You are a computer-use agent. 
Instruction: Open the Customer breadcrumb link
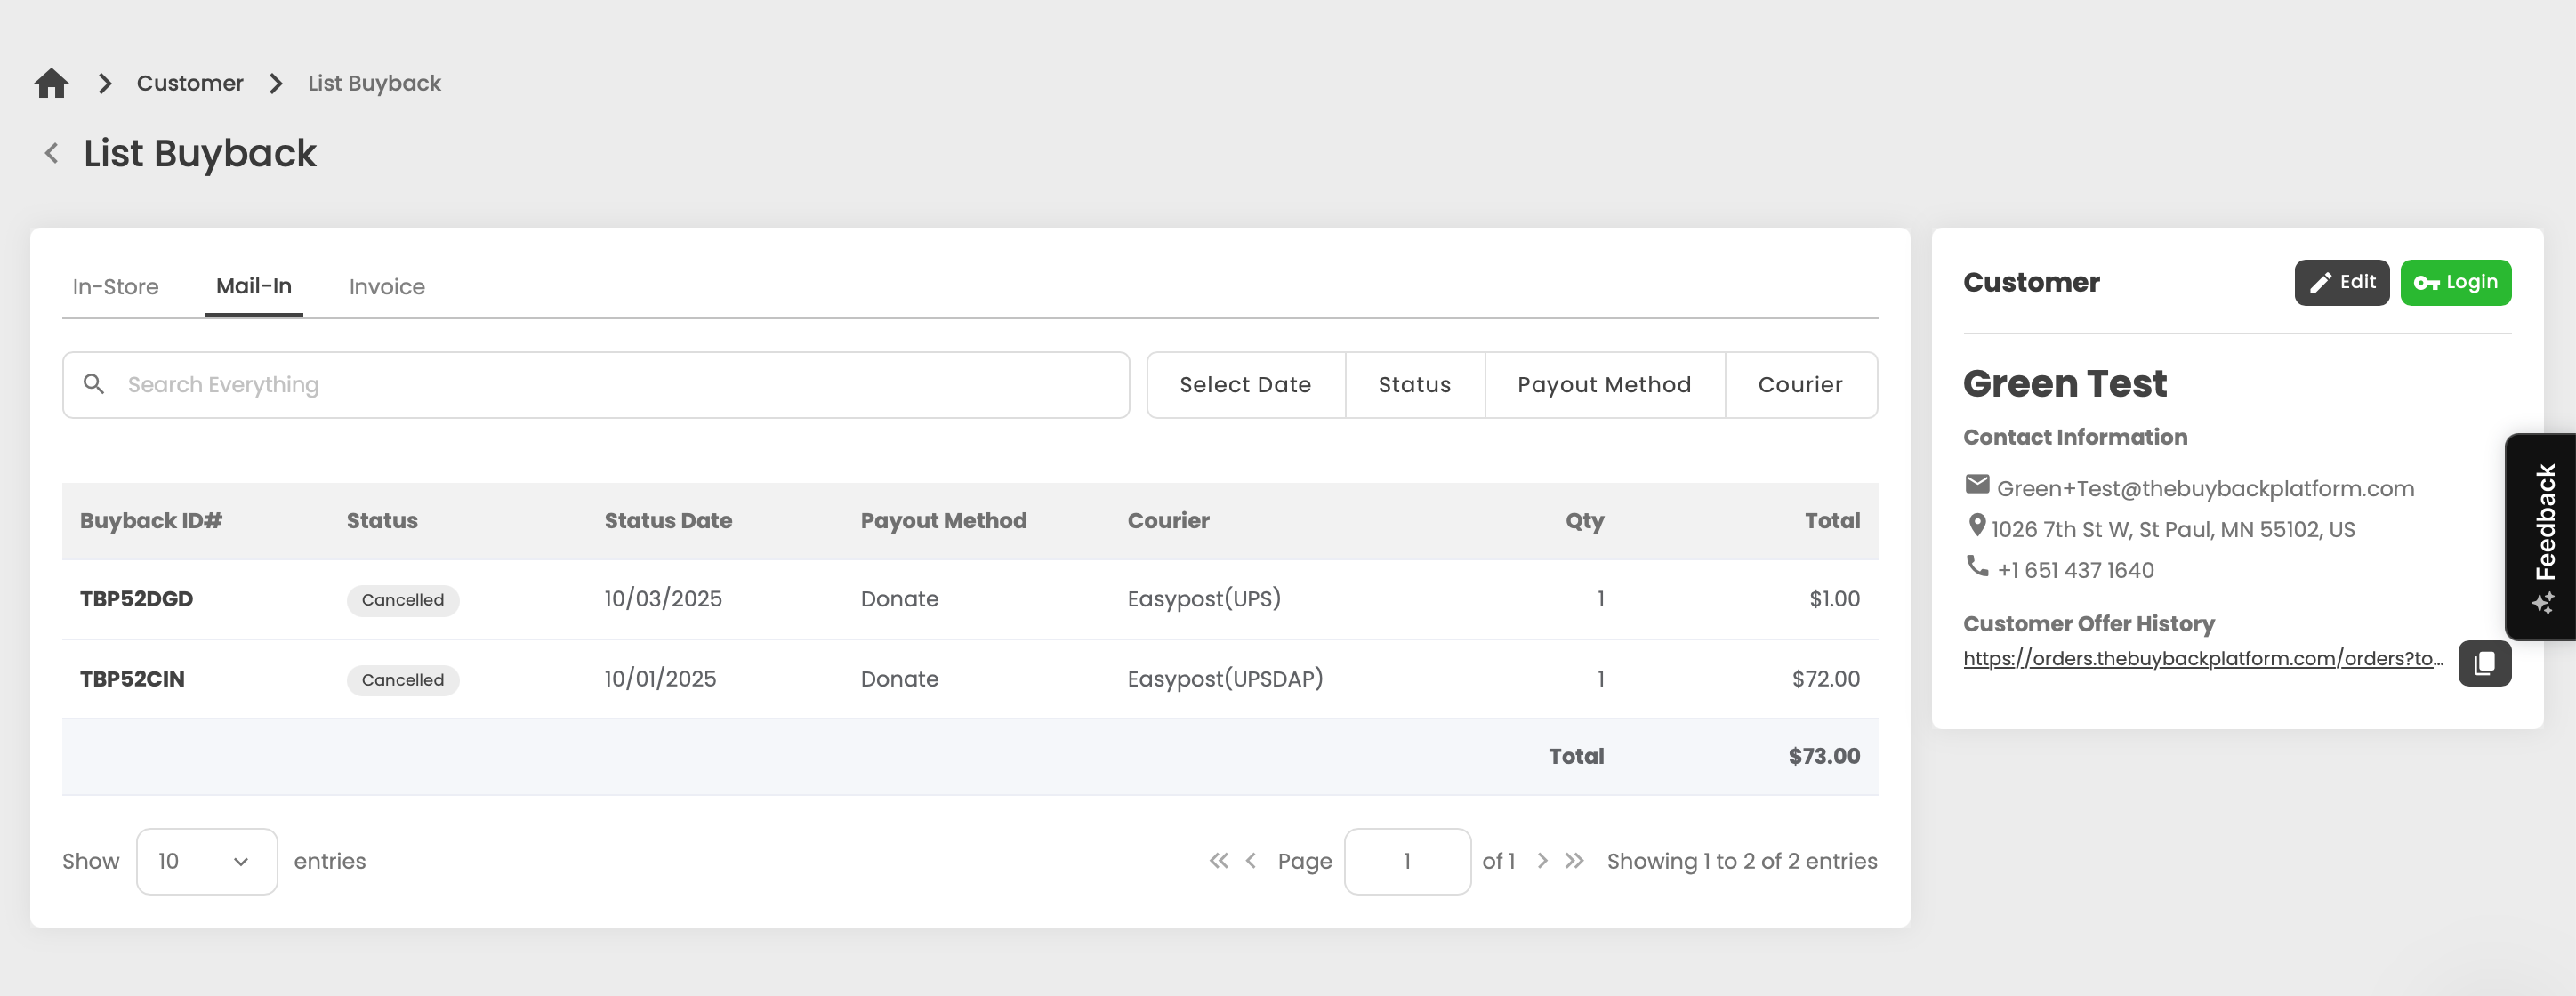(x=190, y=83)
